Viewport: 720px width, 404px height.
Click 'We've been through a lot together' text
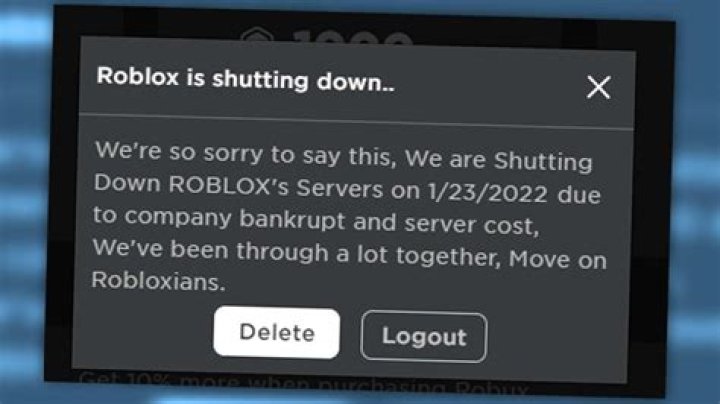[x=297, y=253]
